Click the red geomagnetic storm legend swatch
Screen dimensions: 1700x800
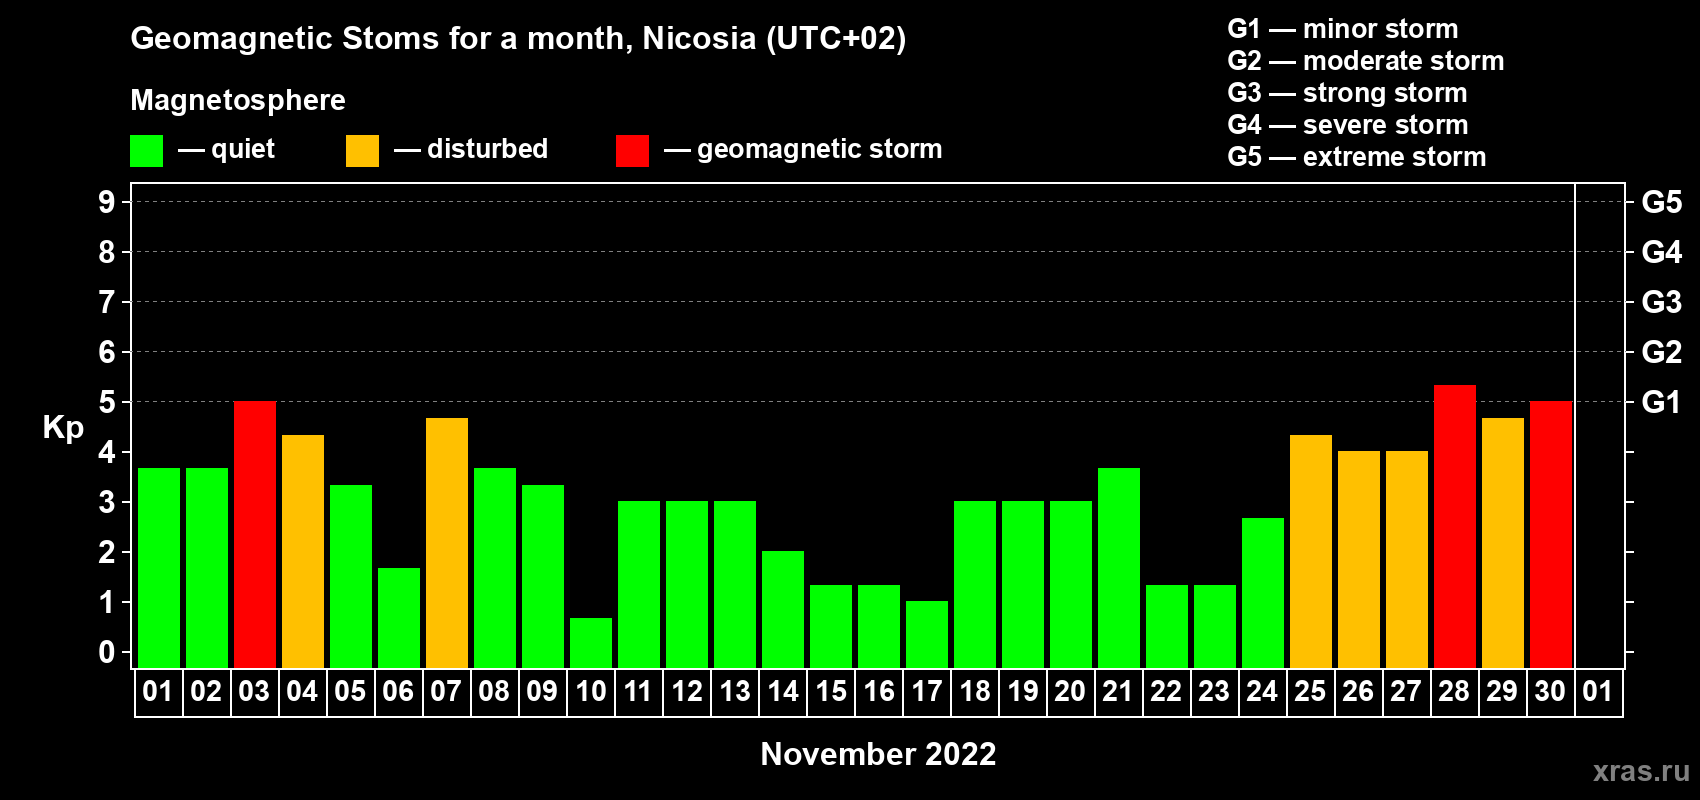click(x=632, y=151)
